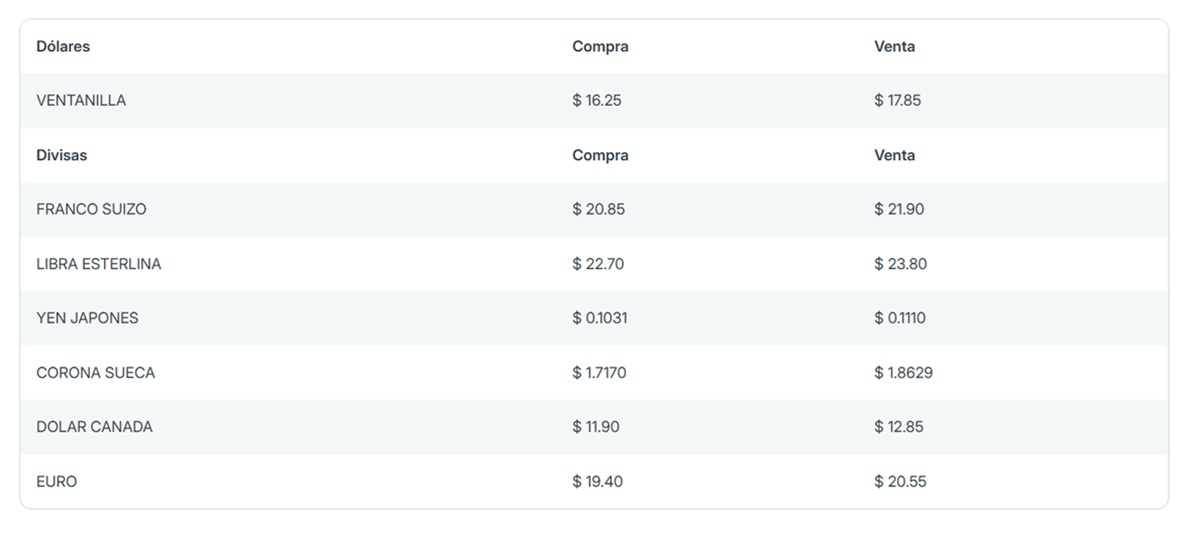Select the VENTANILLA venta value $ 17.85

[898, 101]
